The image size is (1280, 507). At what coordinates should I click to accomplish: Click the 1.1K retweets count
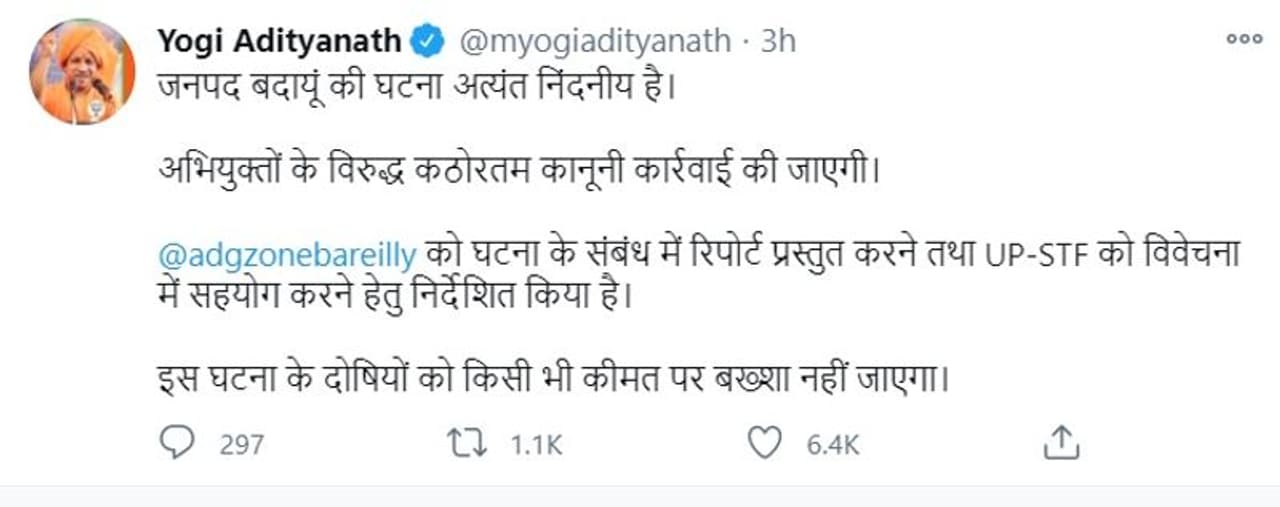(537, 444)
